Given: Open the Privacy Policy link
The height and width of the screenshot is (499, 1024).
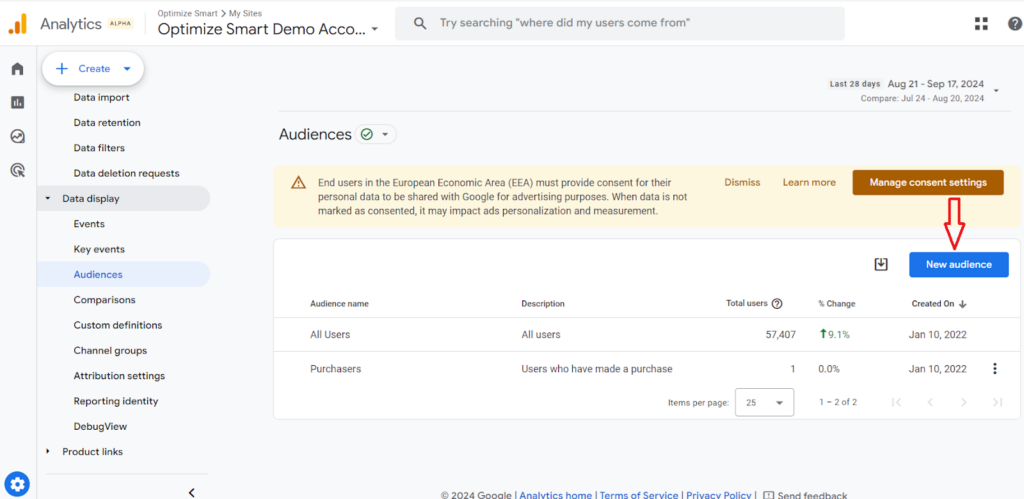Looking at the screenshot, I should tap(720, 495).
